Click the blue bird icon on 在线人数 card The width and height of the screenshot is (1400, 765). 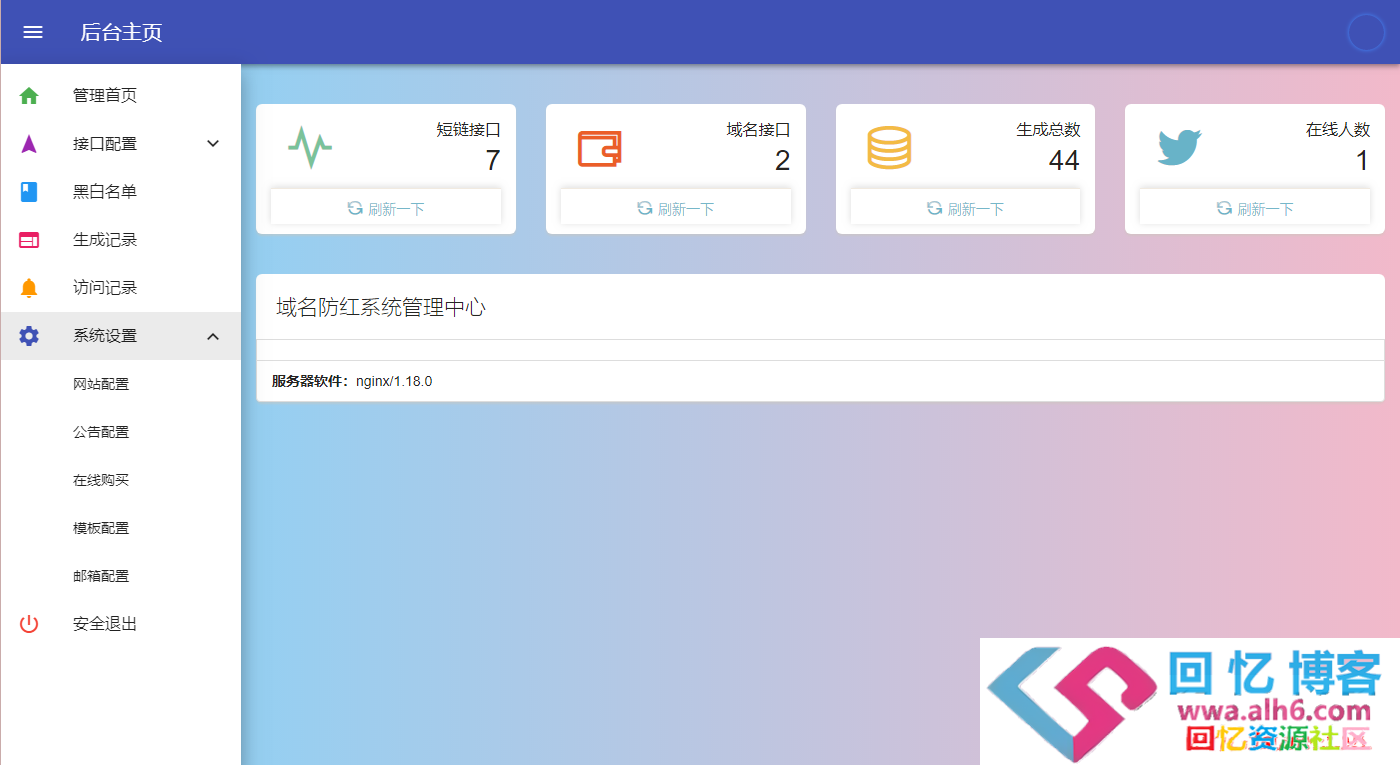tap(1180, 148)
